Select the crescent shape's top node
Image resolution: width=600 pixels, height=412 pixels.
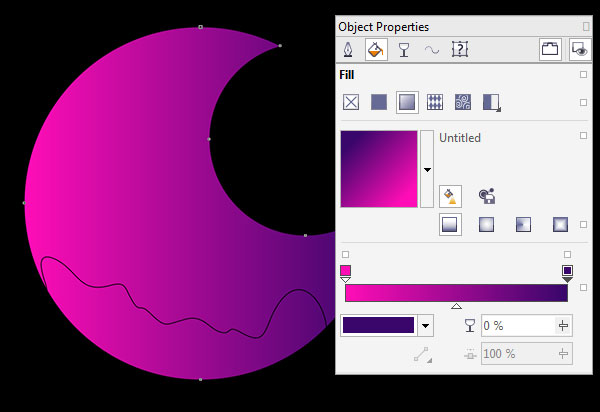click(x=201, y=27)
